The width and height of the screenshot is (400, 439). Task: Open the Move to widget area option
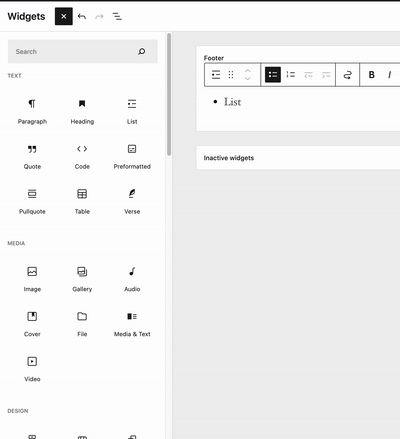pyautogui.click(x=347, y=75)
